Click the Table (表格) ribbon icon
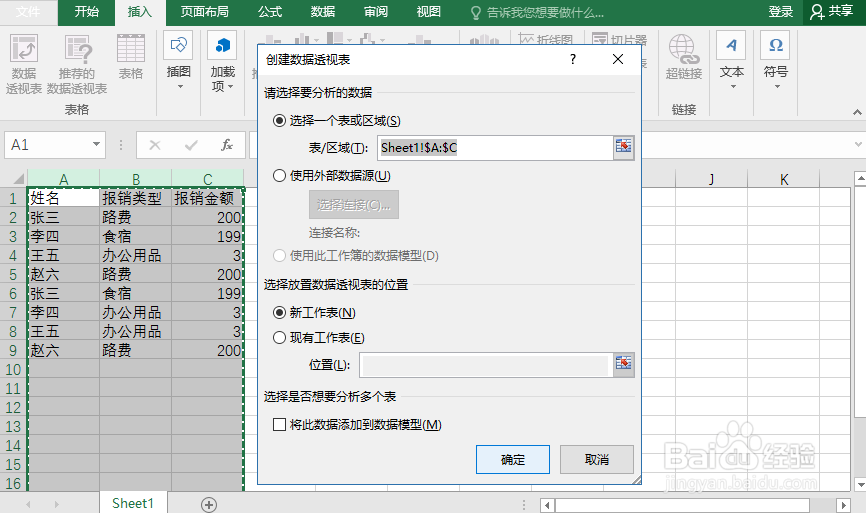This screenshot has width=866, height=513. tap(131, 57)
